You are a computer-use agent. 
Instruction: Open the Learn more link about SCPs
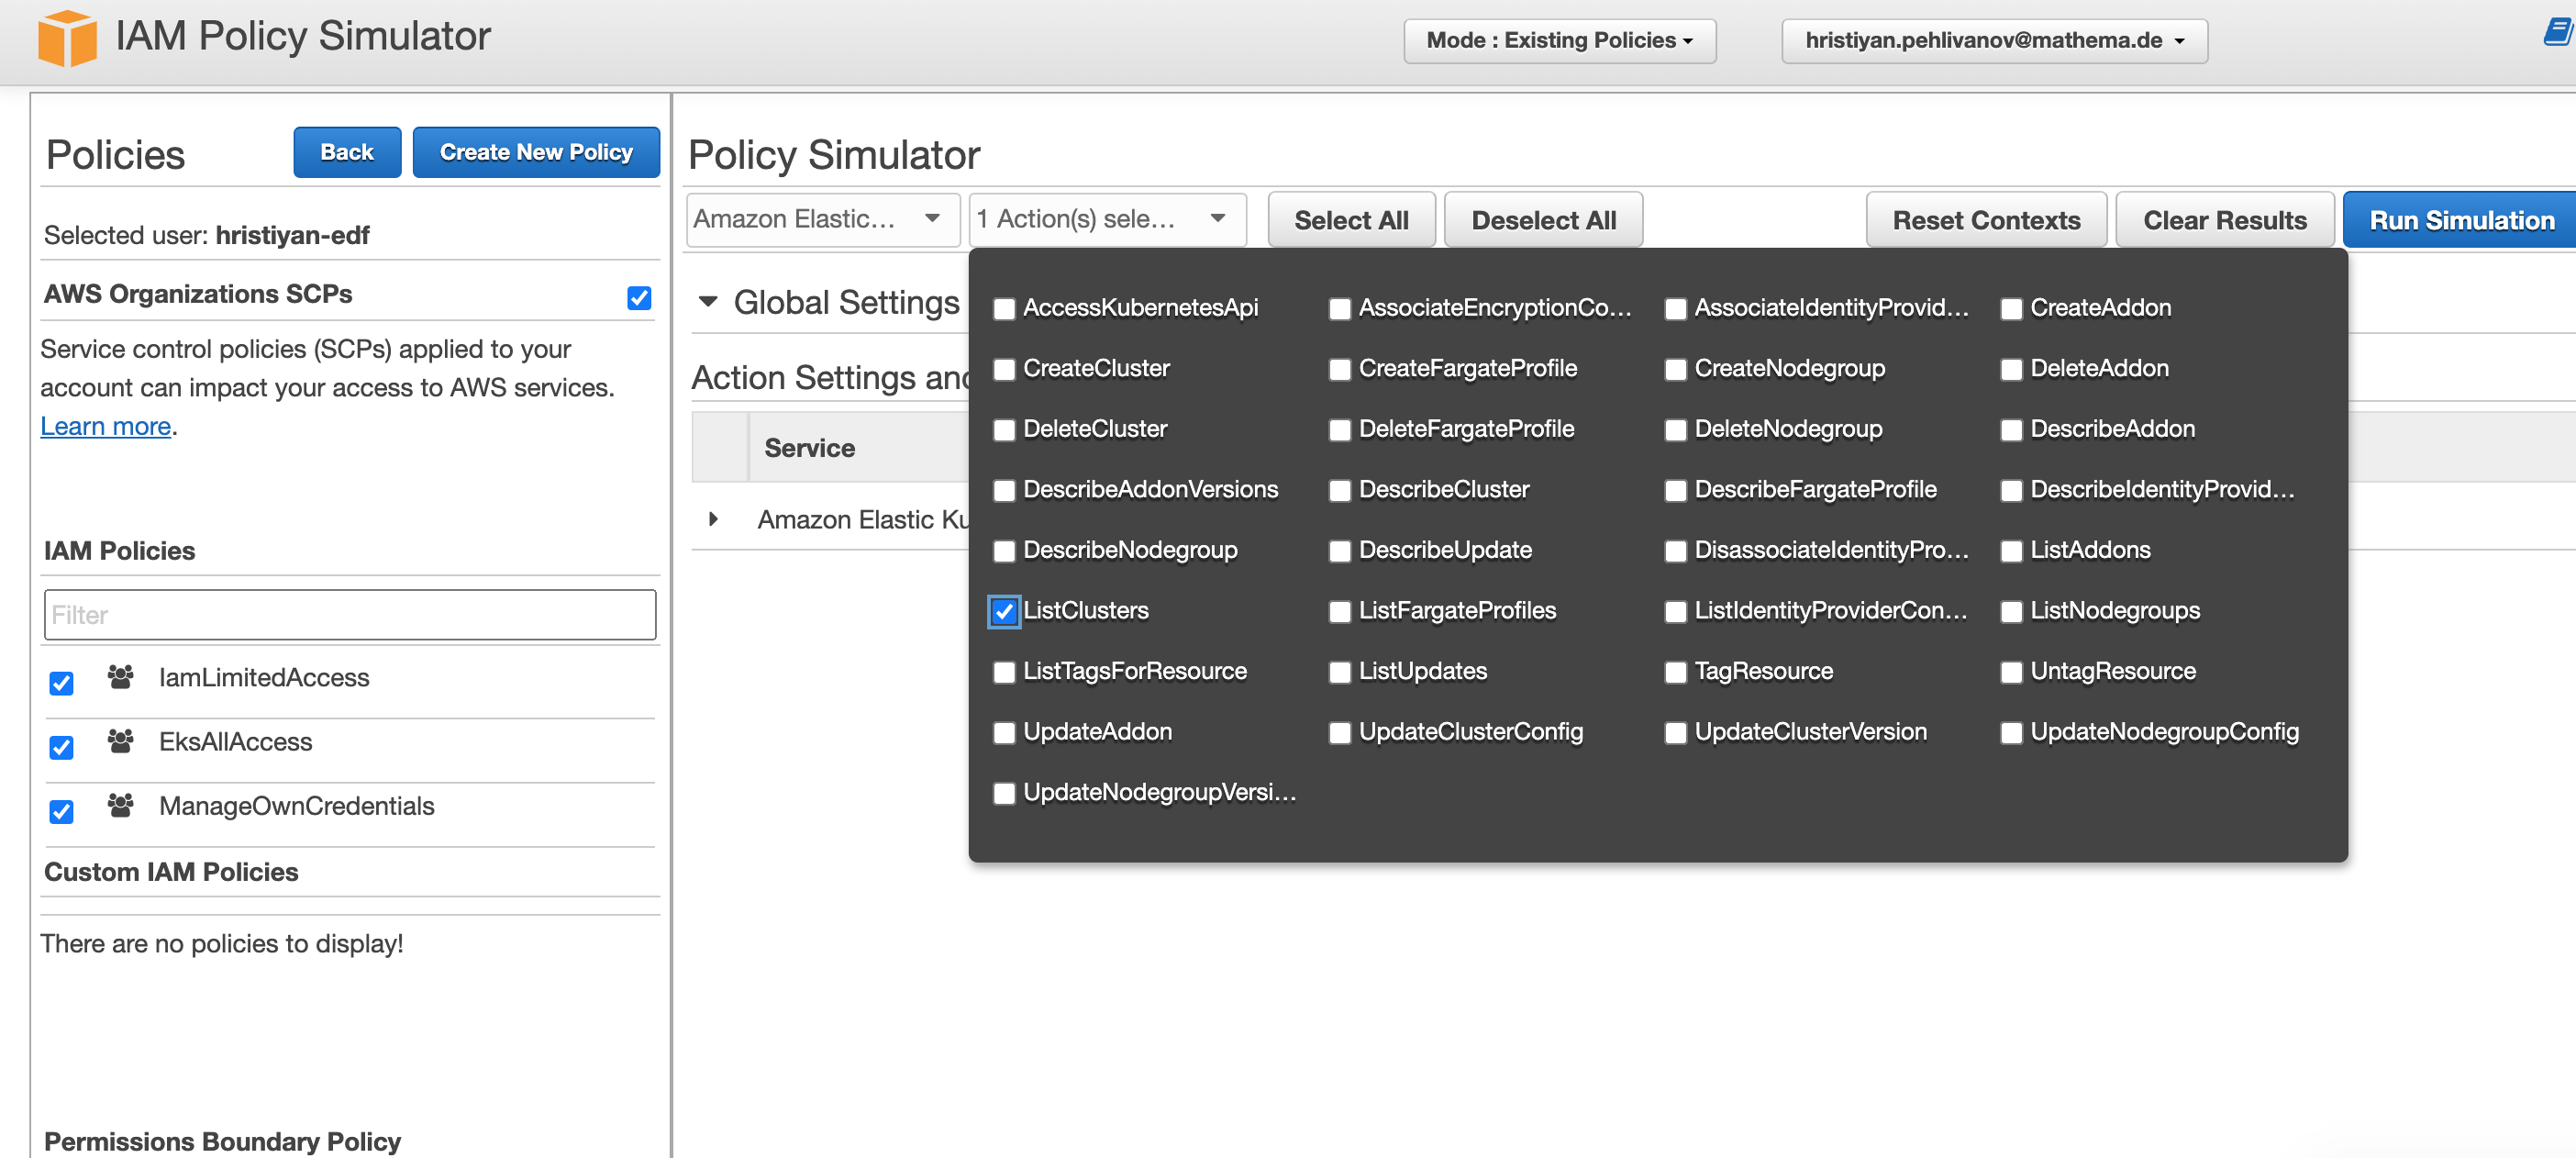coord(104,426)
